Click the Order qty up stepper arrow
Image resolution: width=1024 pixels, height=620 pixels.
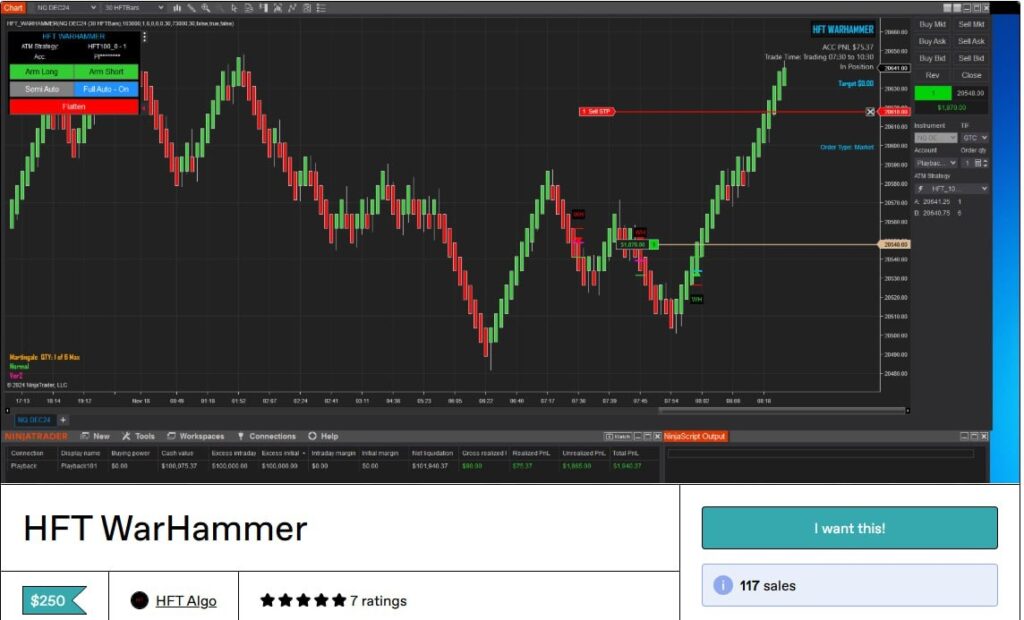coord(986,161)
